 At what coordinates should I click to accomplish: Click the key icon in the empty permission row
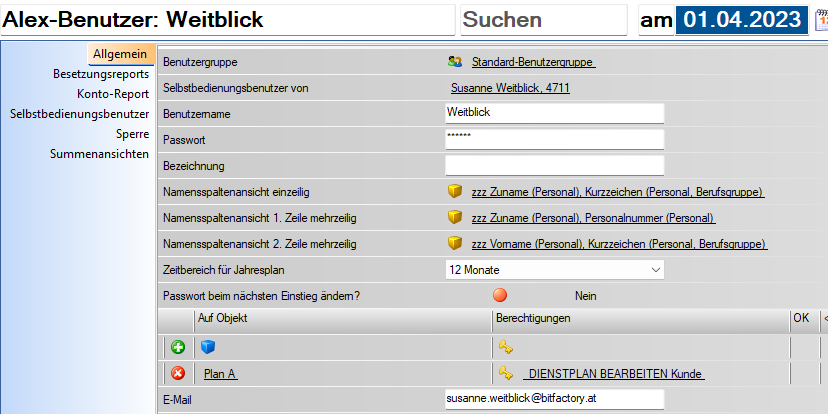[505, 347]
